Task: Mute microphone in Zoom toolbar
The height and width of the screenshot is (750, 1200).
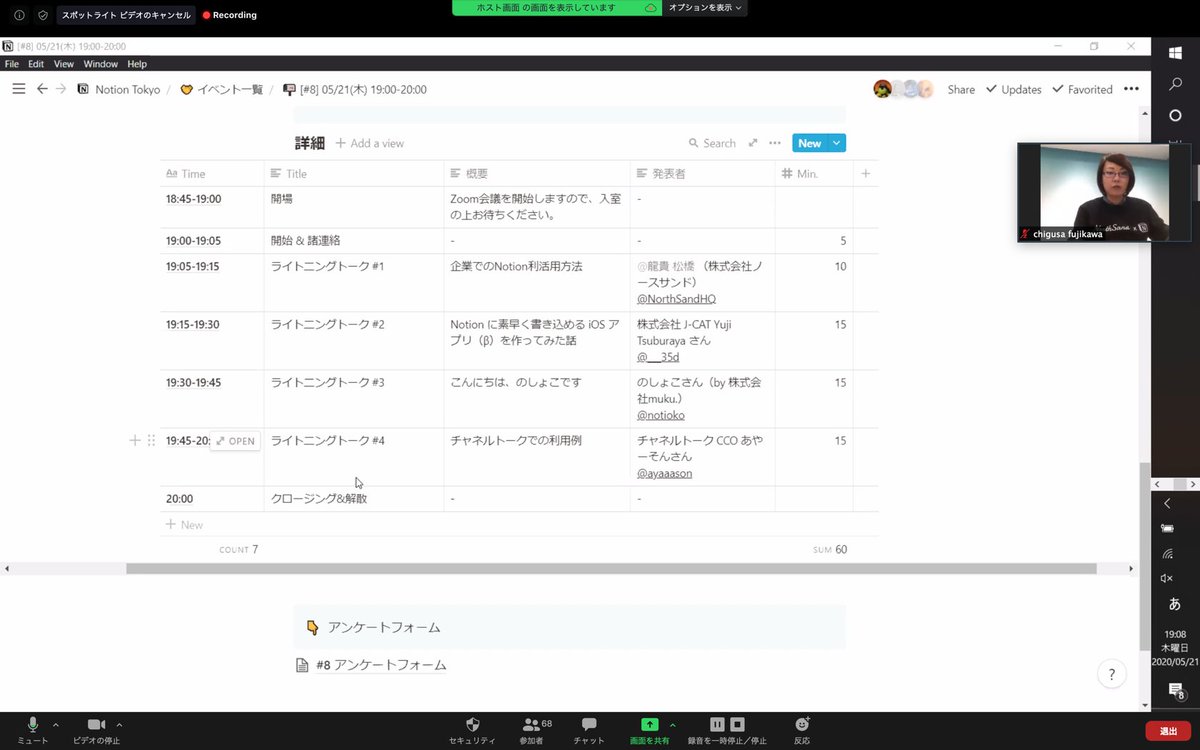Action: 32,726
